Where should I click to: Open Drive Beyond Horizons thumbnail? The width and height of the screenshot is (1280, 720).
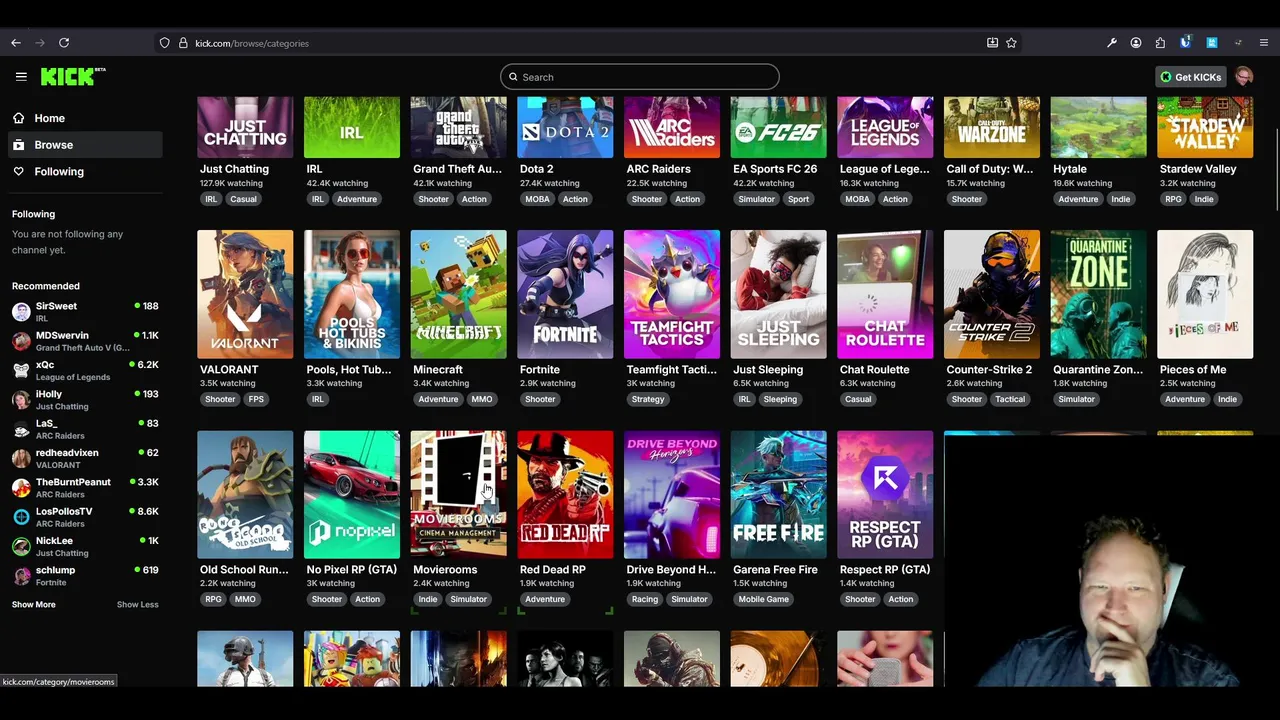672,494
